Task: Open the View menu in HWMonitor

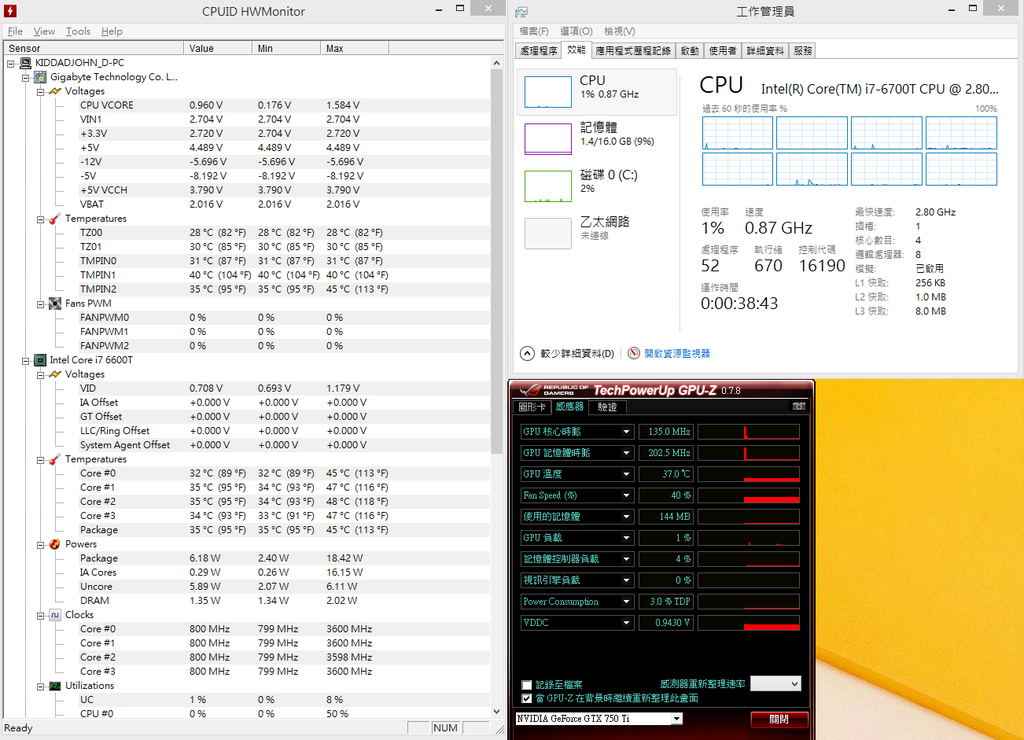Action: coord(44,31)
